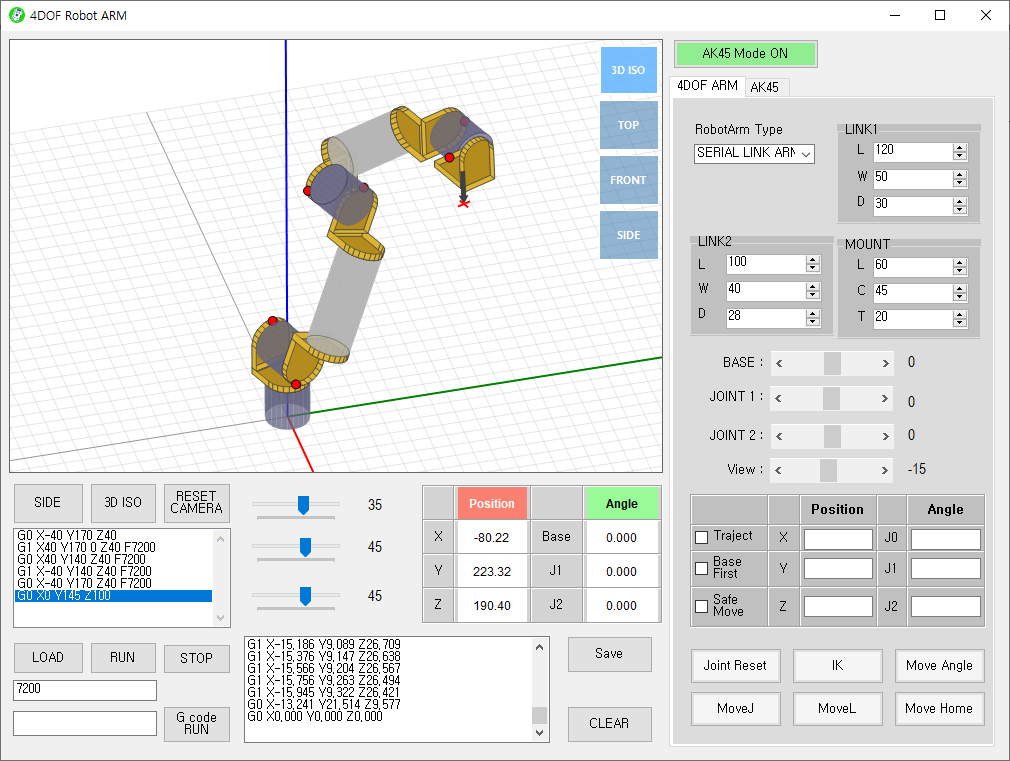Viewport: 1010px width, 761px height.
Task: Switch to TOP camera view
Action: pos(628,125)
